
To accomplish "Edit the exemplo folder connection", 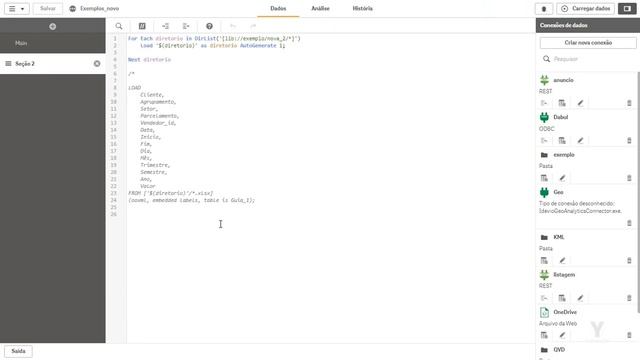I will (x=562, y=178).
